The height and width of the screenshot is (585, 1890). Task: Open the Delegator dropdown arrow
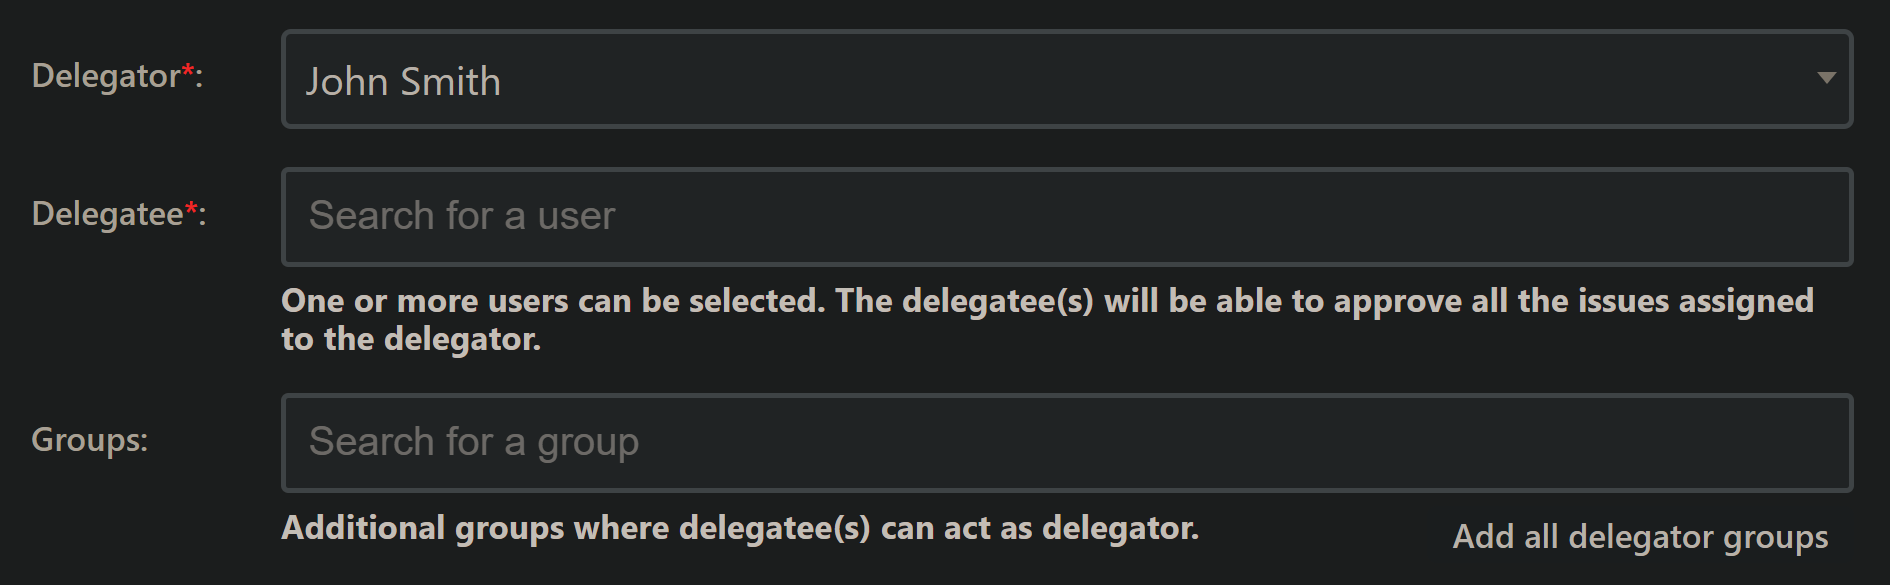tap(1826, 78)
